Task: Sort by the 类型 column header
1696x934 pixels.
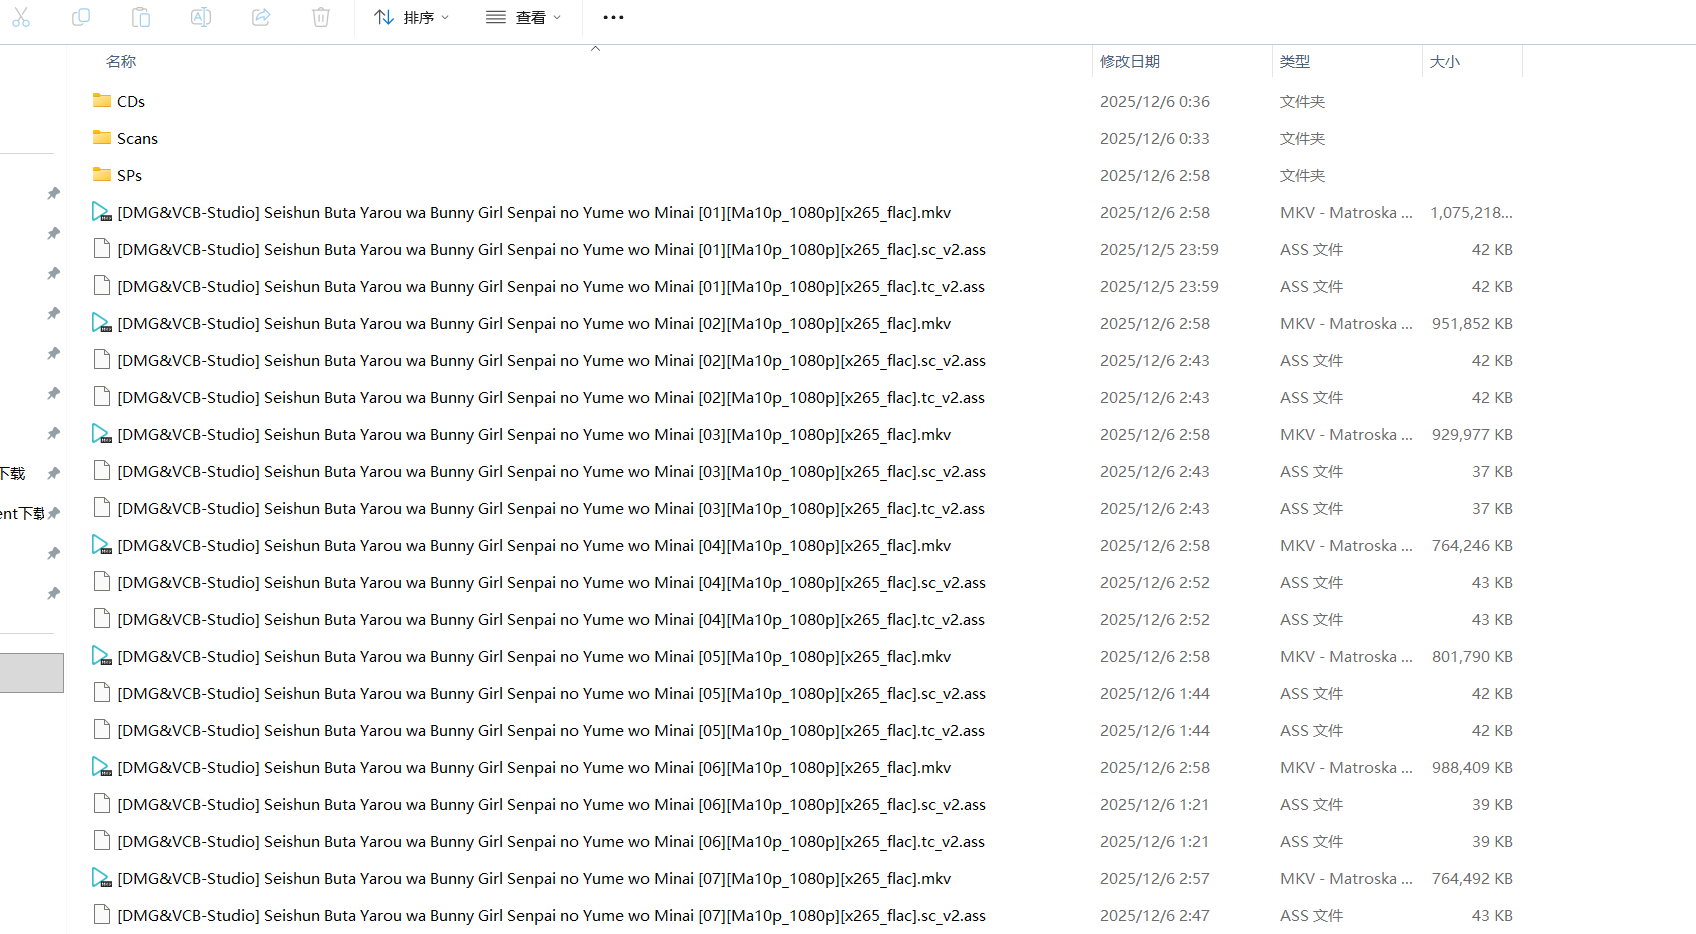Action: coord(1295,61)
